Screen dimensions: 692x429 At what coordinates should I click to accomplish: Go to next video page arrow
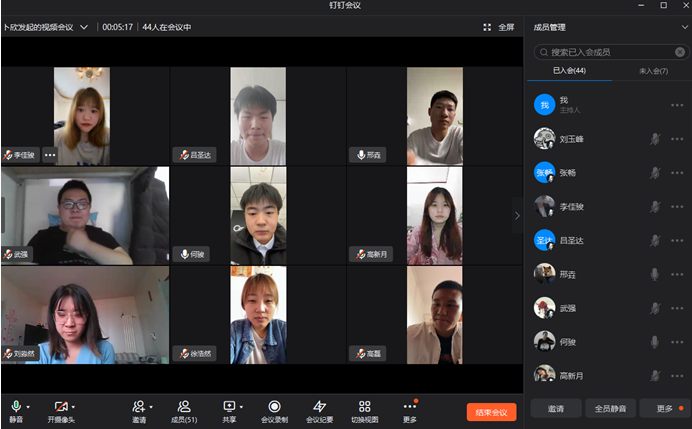[x=517, y=215]
